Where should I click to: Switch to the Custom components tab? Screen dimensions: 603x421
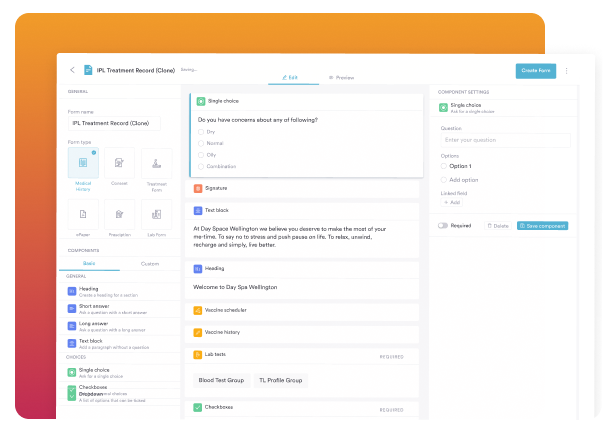point(149,264)
